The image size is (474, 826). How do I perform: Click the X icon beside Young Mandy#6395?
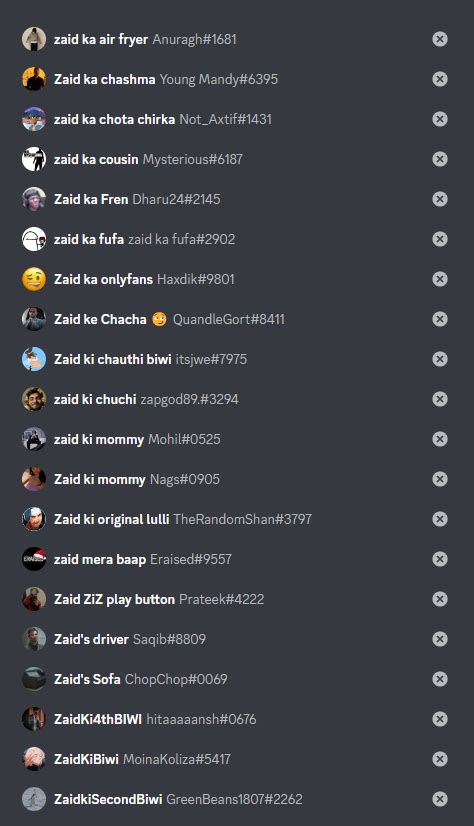(440, 79)
